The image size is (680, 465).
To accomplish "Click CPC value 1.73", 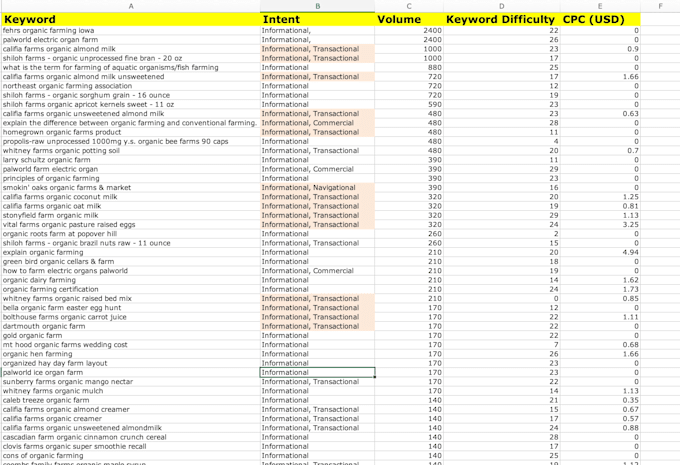I will (600, 289).
